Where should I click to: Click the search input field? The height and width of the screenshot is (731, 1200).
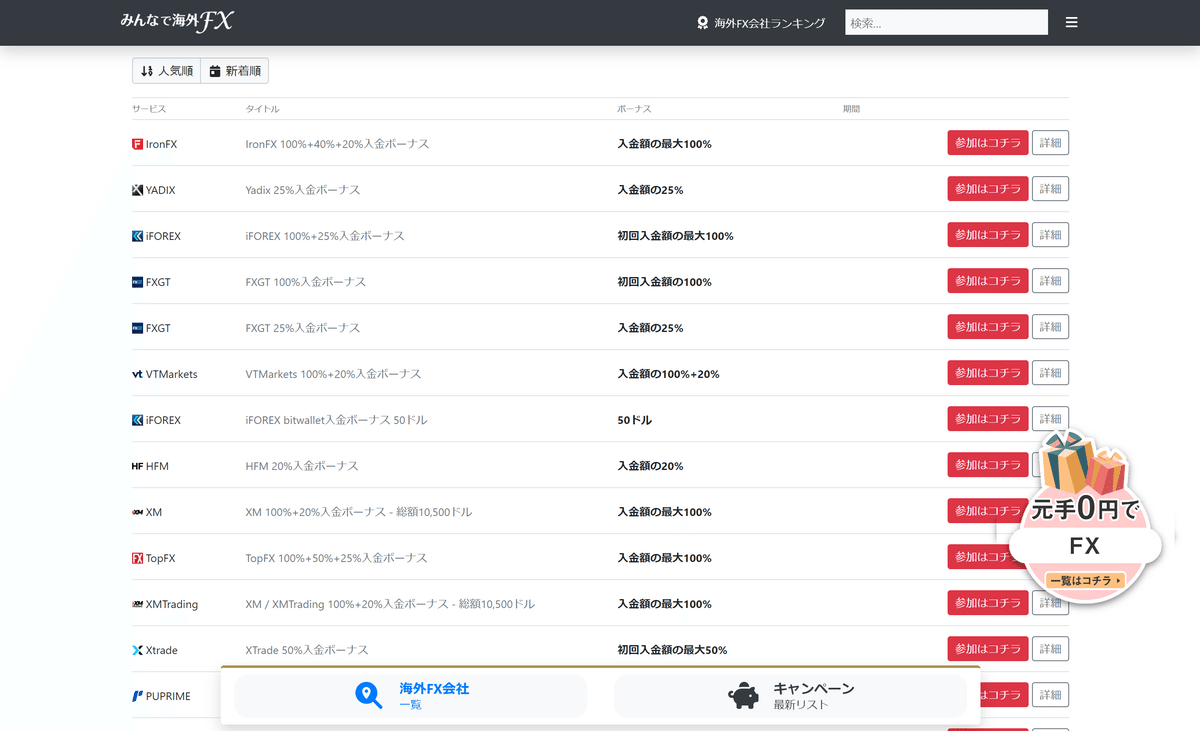(x=945, y=21)
